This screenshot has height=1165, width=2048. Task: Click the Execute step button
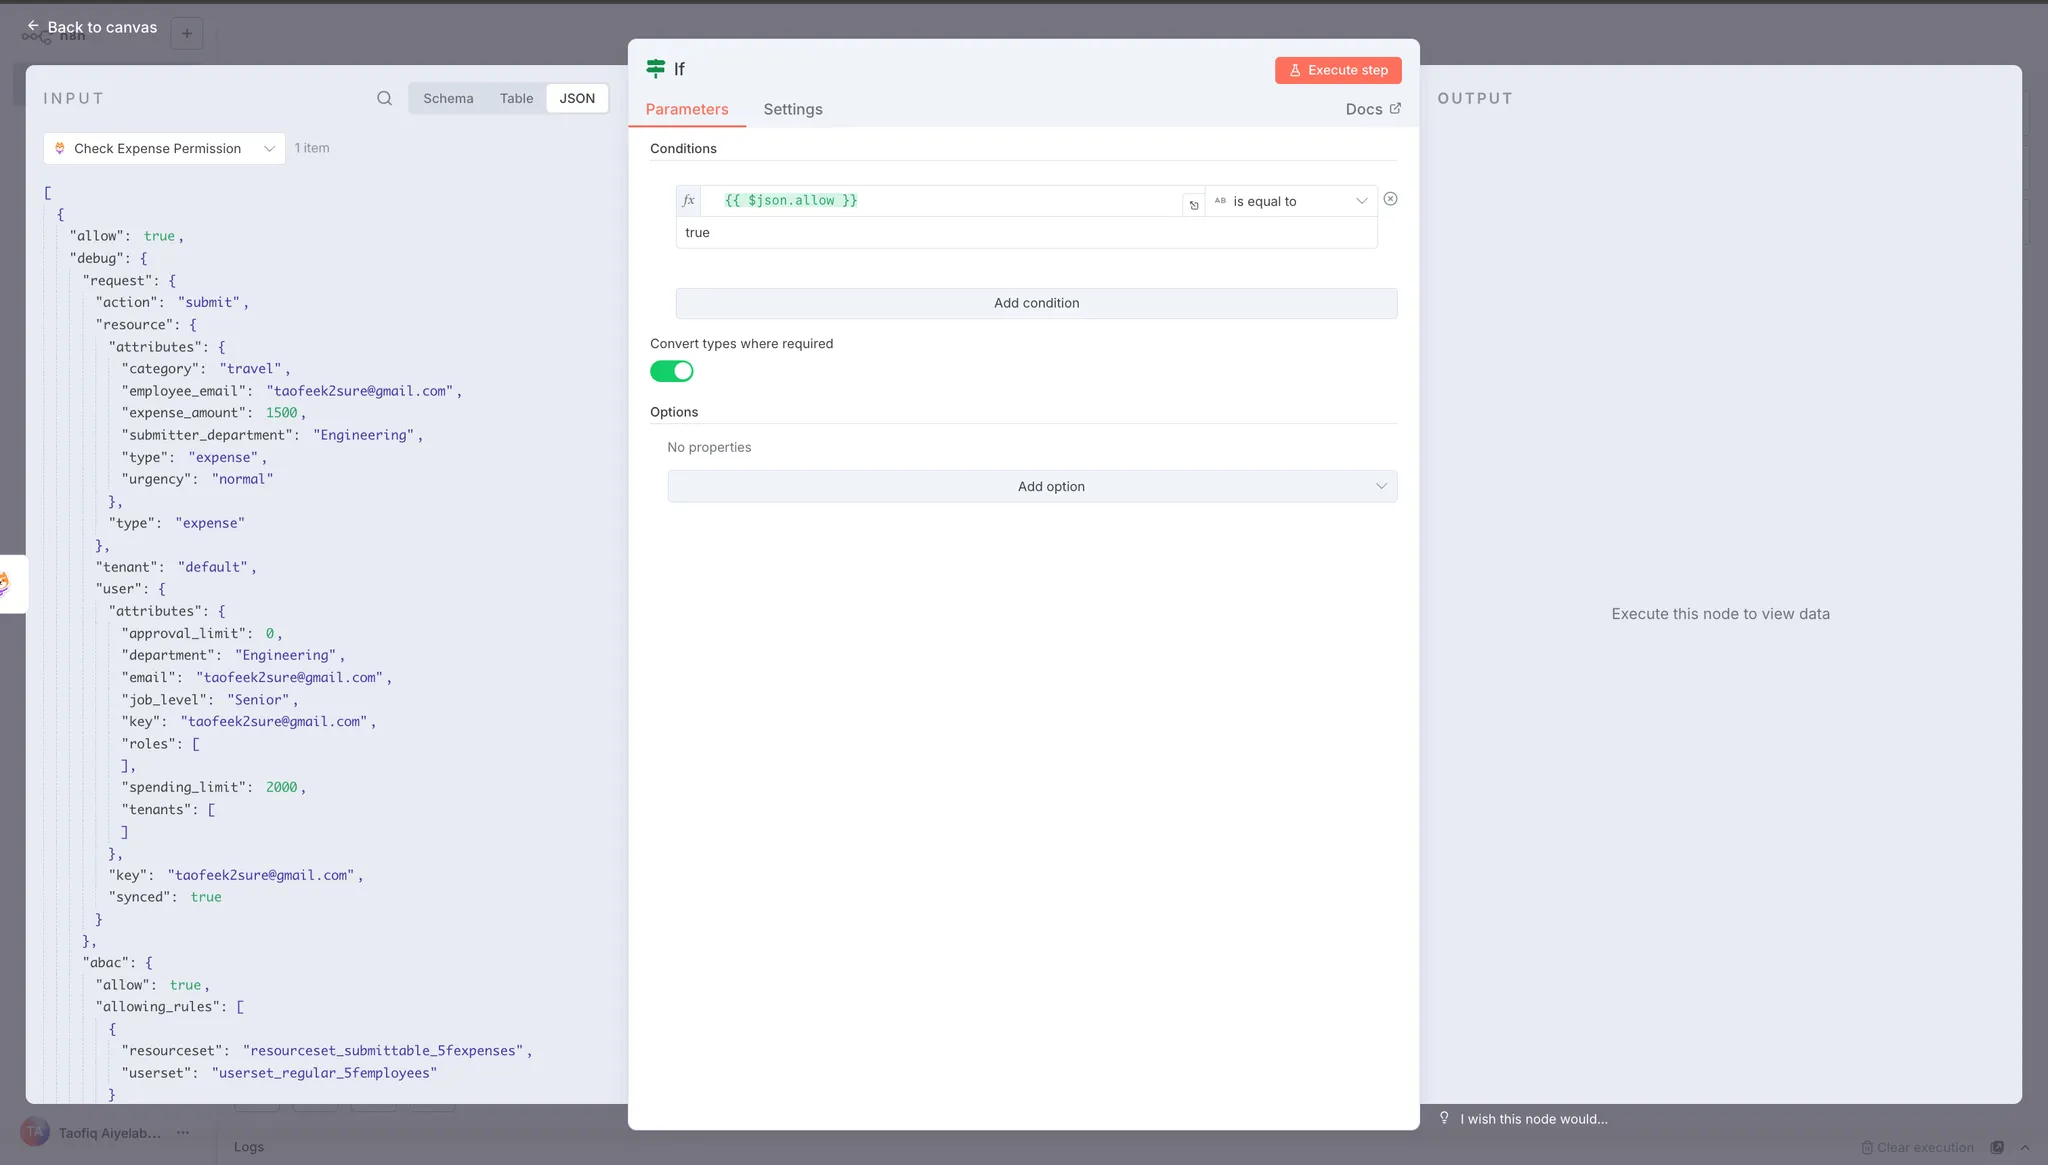click(x=1337, y=70)
